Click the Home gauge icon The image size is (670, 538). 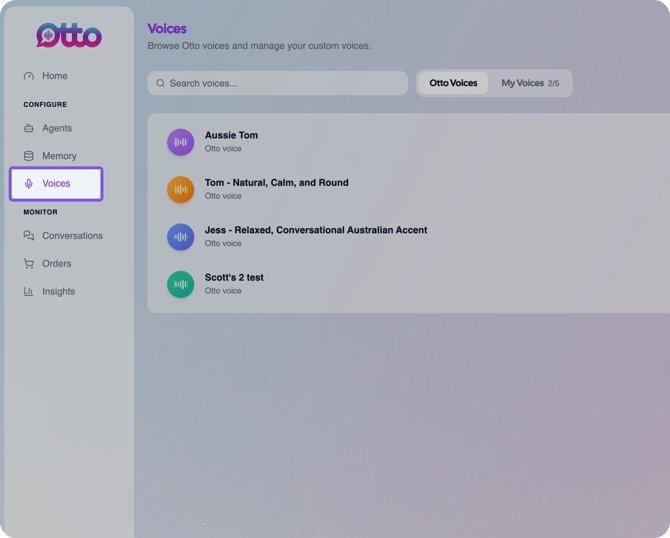click(29, 76)
